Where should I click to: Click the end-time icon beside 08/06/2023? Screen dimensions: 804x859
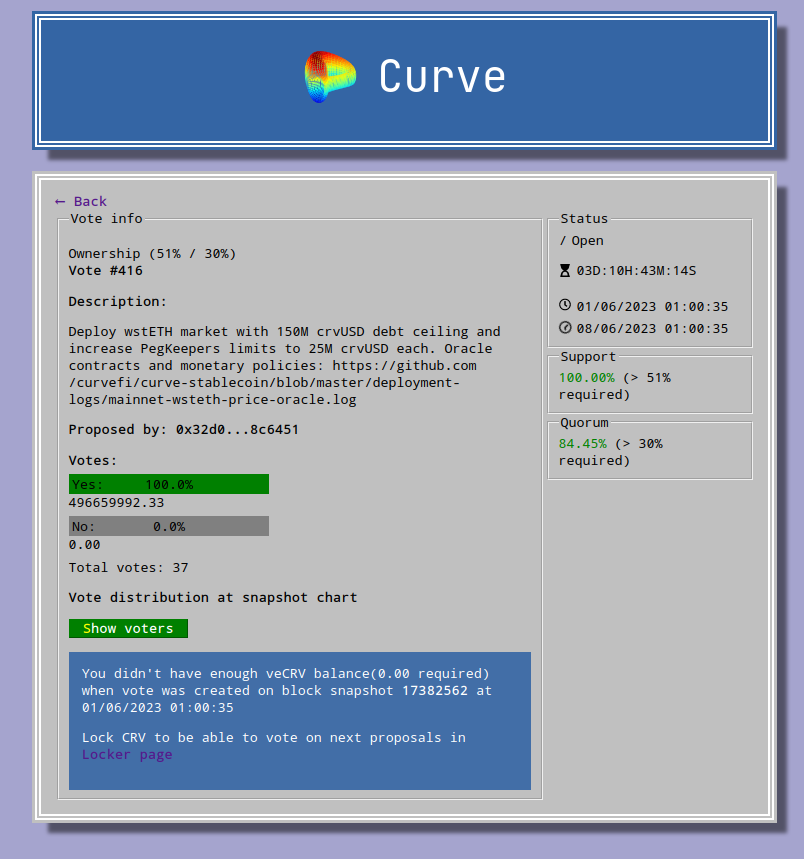[x=565, y=328]
